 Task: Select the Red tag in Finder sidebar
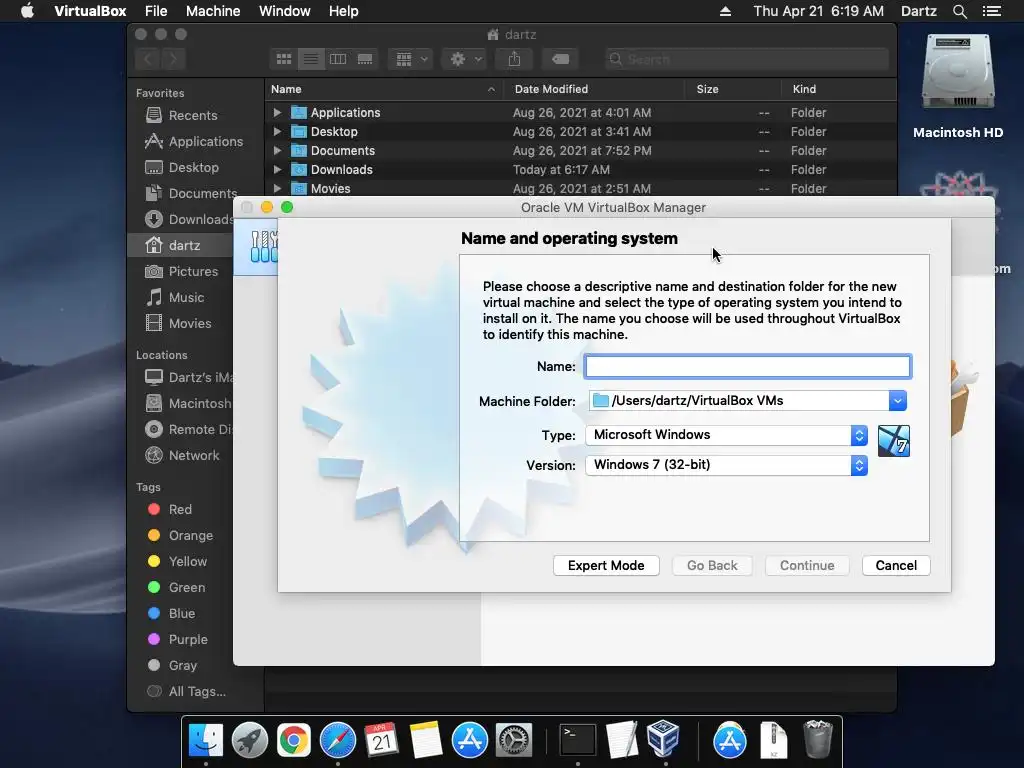pos(170,509)
